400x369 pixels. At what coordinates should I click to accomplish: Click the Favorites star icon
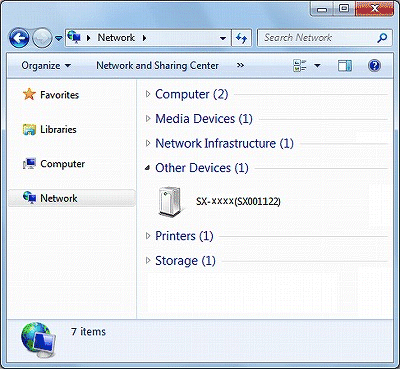(x=29, y=94)
